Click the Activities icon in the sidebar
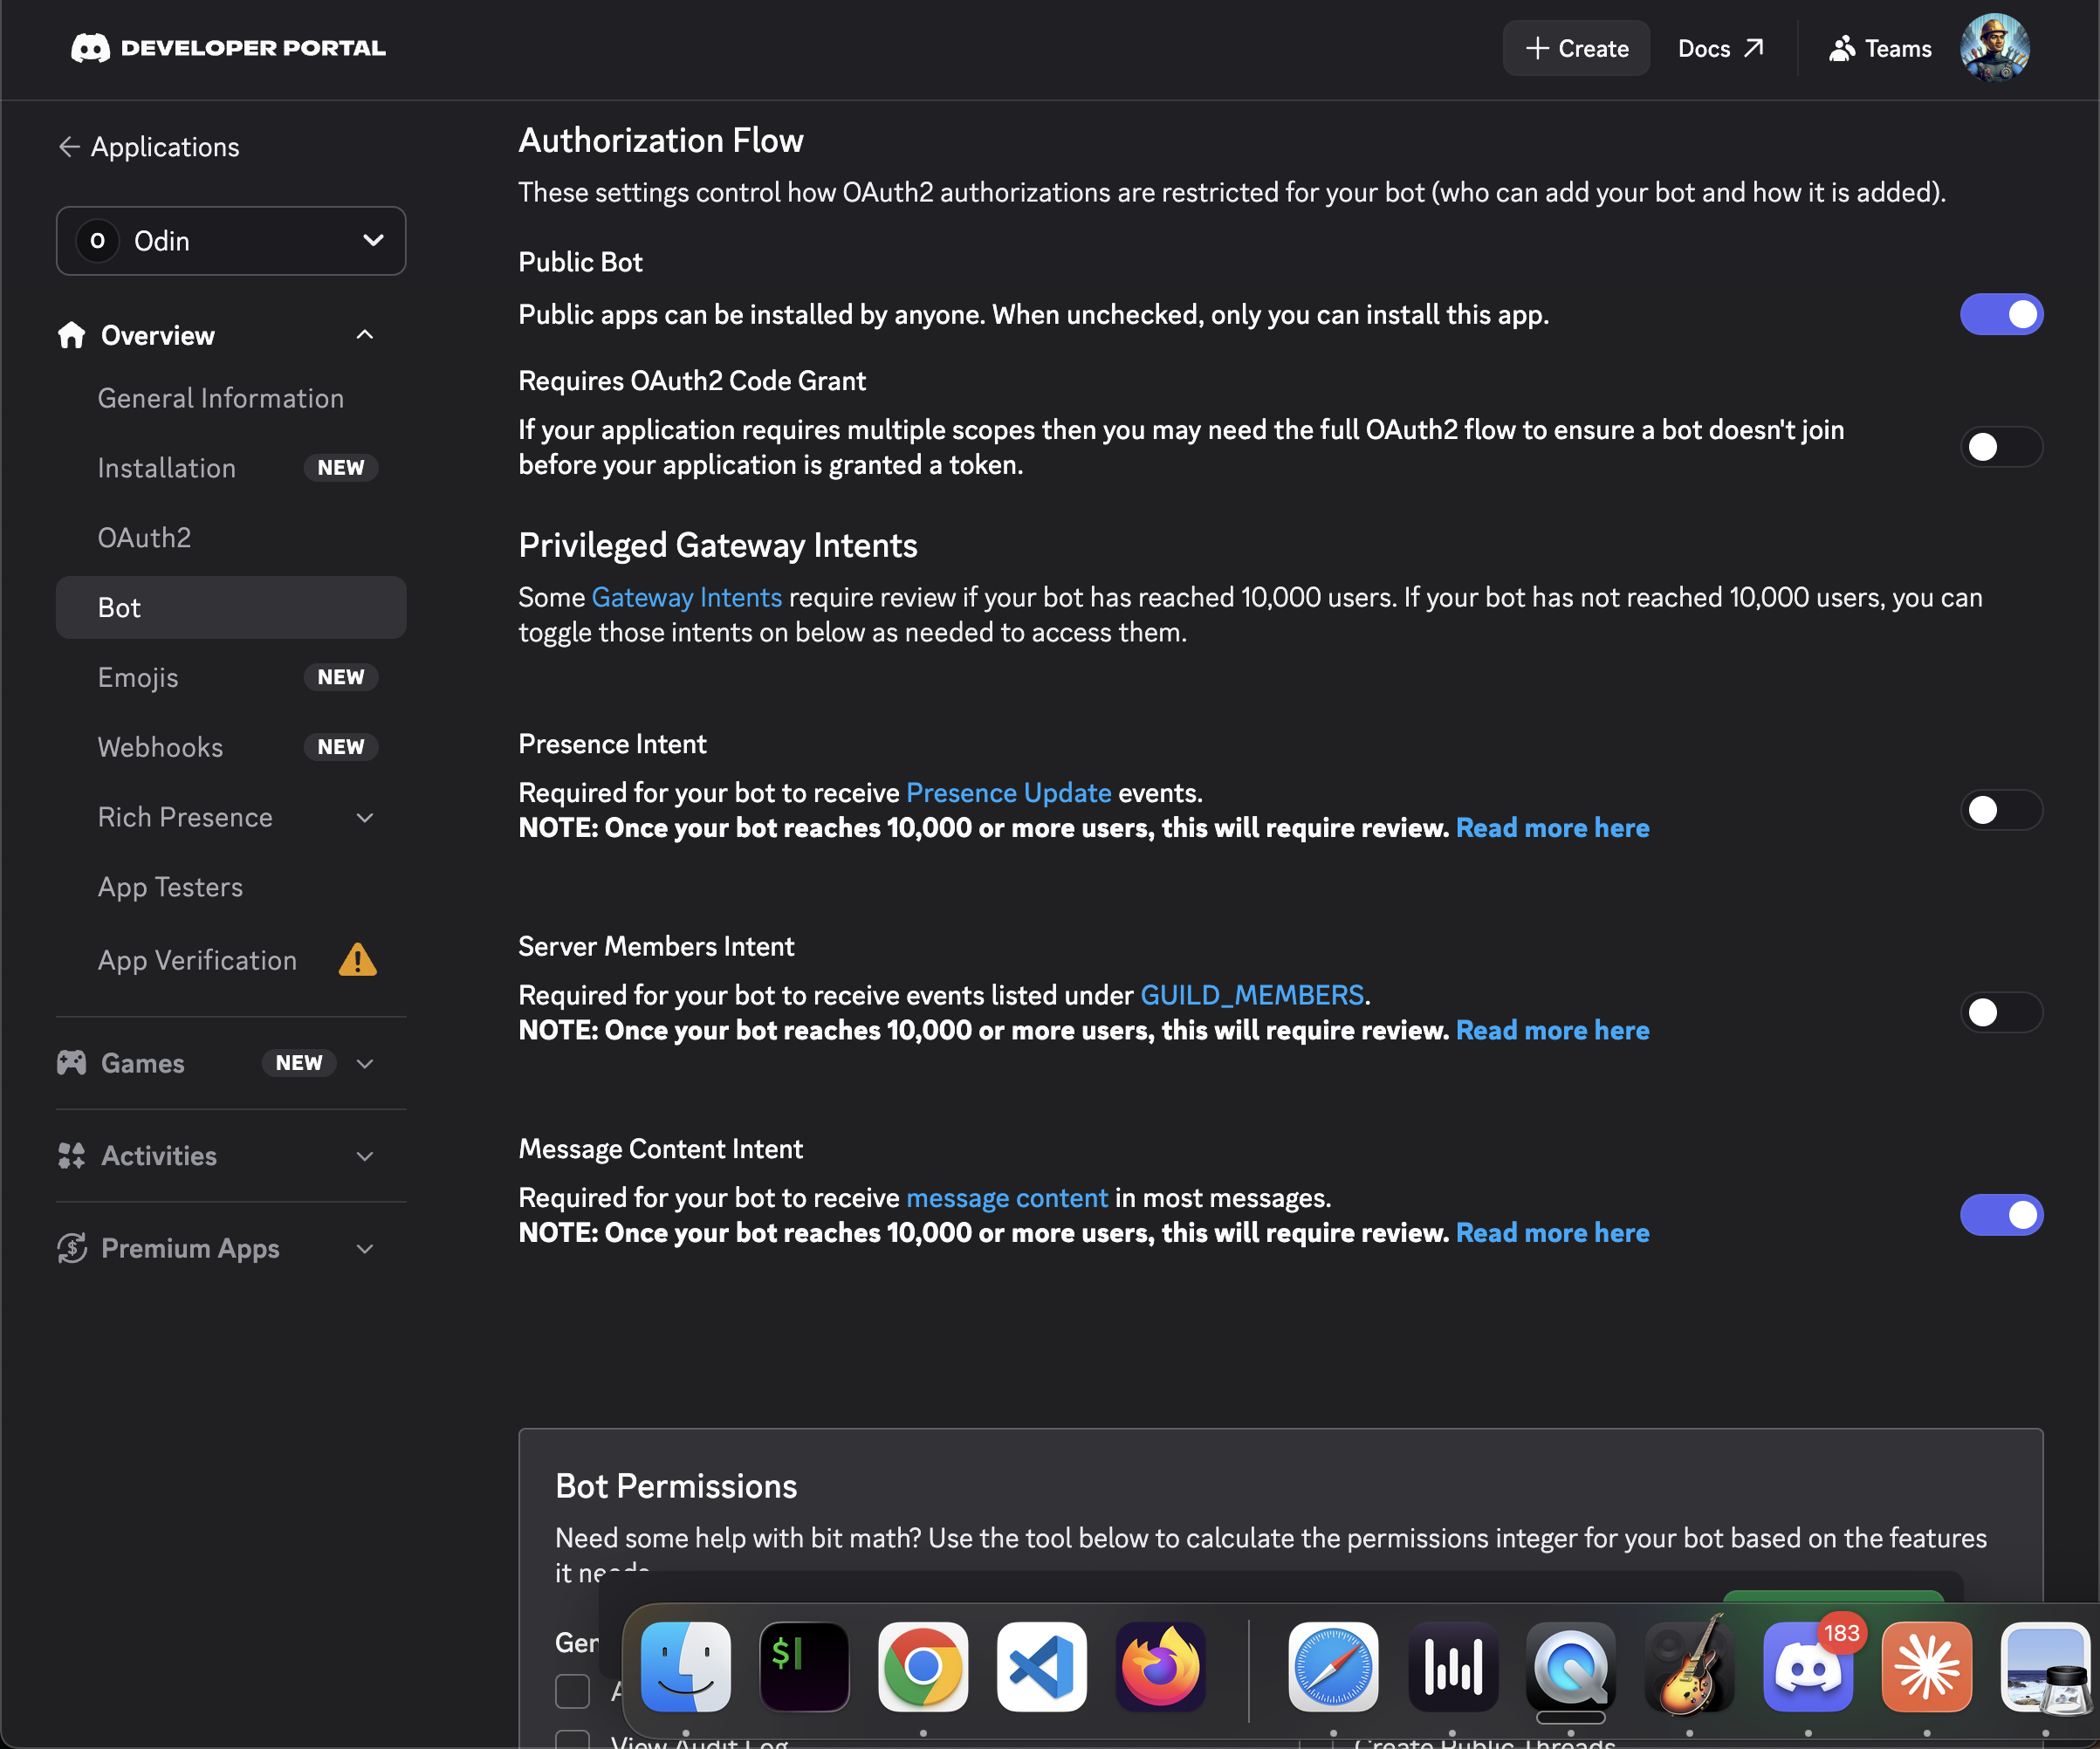 click(71, 1155)
